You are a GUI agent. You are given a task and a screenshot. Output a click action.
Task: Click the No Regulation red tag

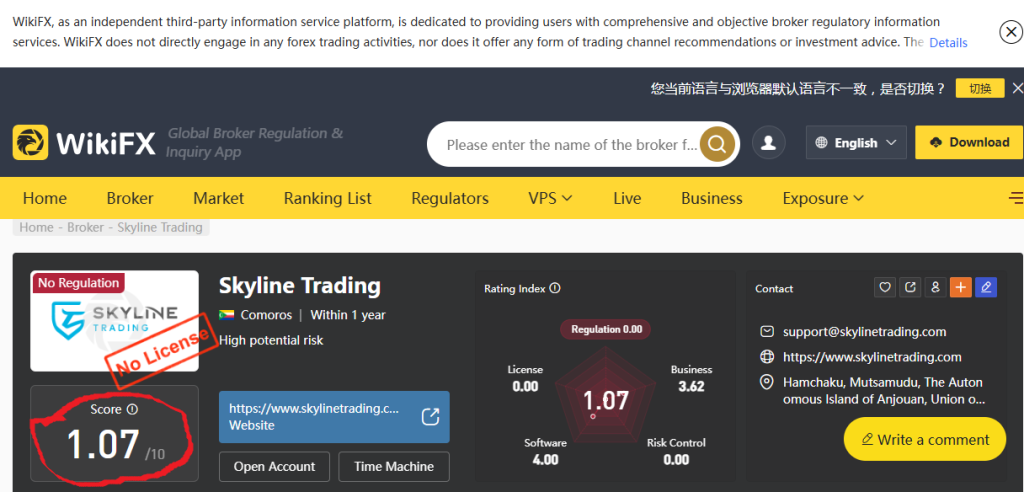tap(78, 283)
